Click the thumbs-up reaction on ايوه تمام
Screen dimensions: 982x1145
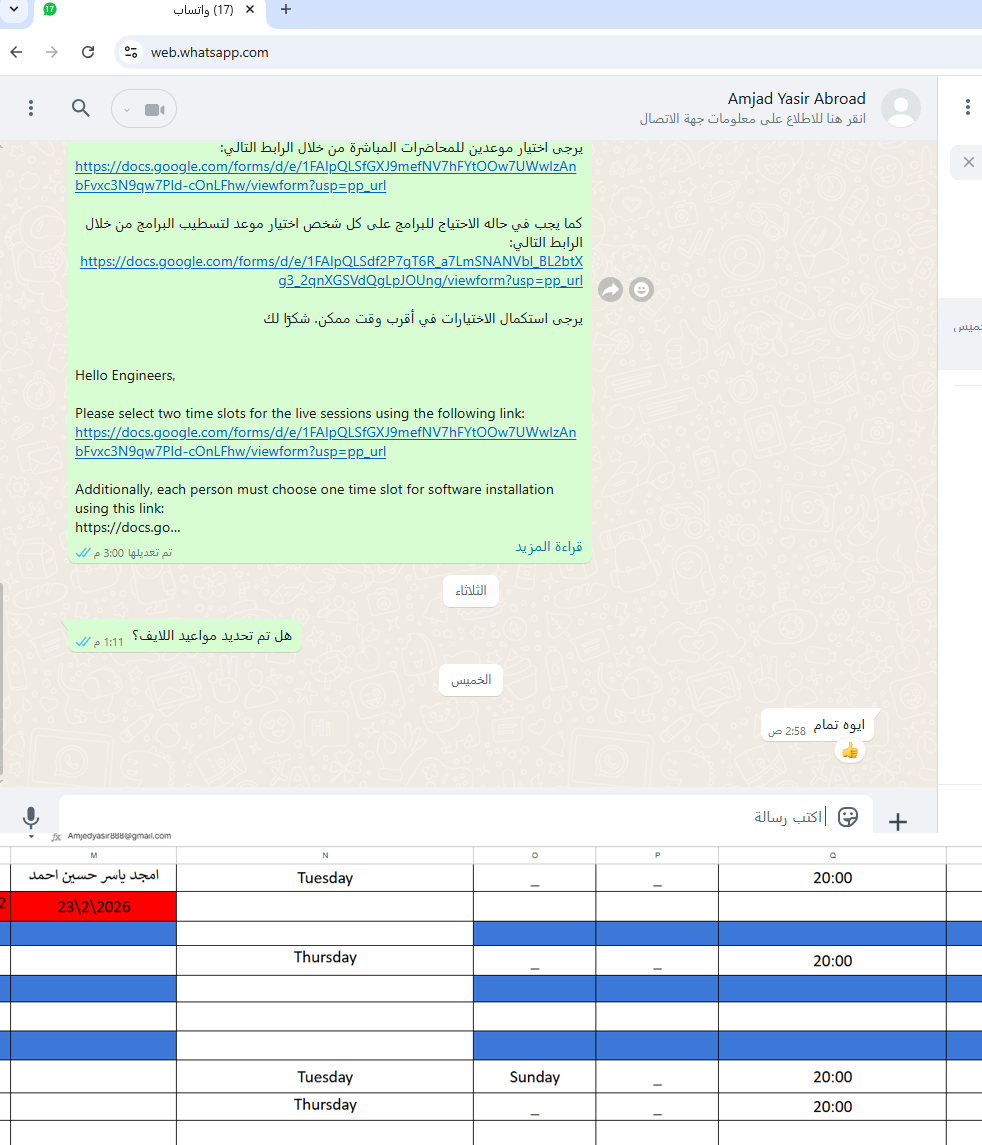coord(849,751)
